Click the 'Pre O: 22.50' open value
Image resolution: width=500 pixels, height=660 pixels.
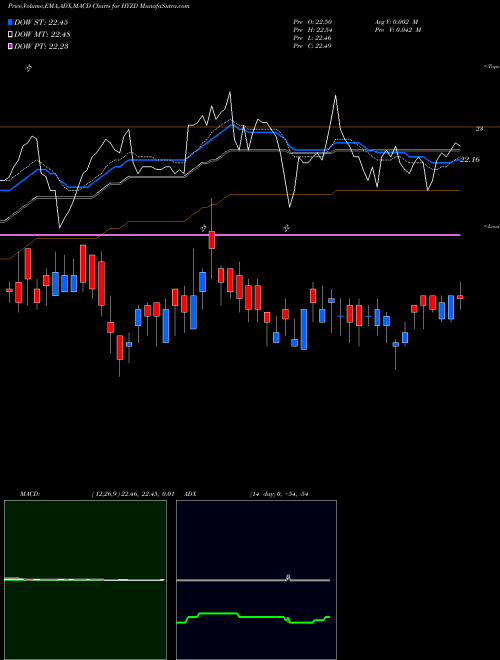click(313, 22)
